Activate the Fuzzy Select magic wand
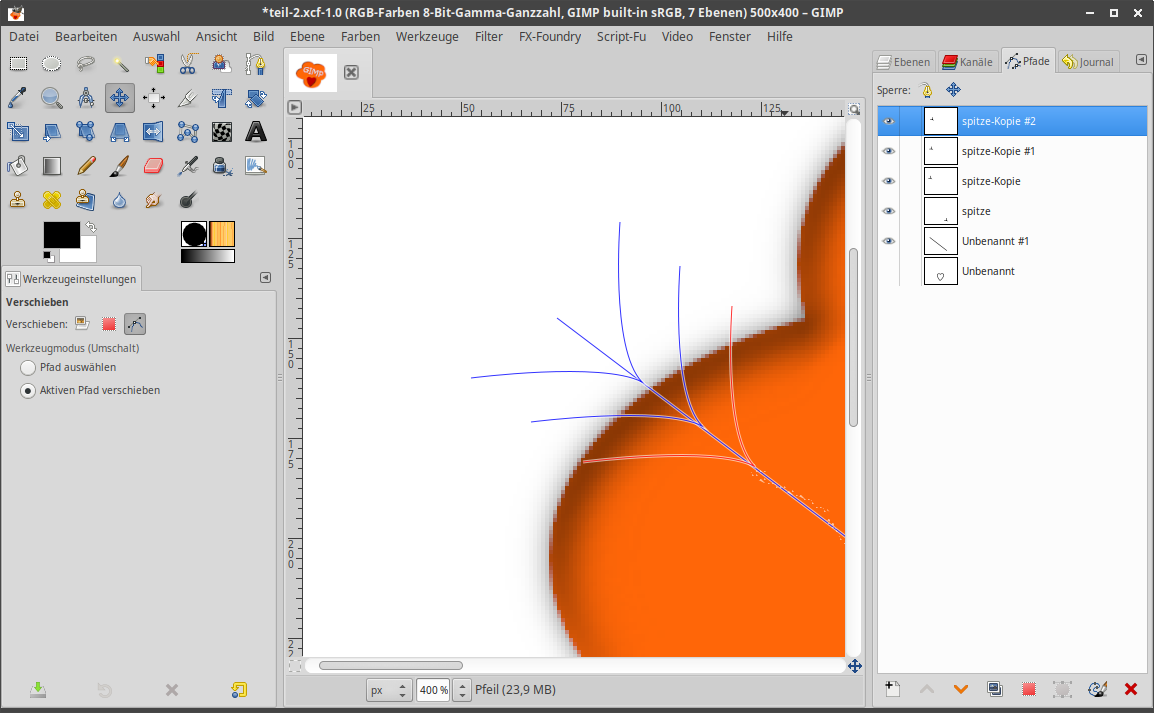Image resolution: width=1154 pixels, height=713 pixels. (120, 65)
